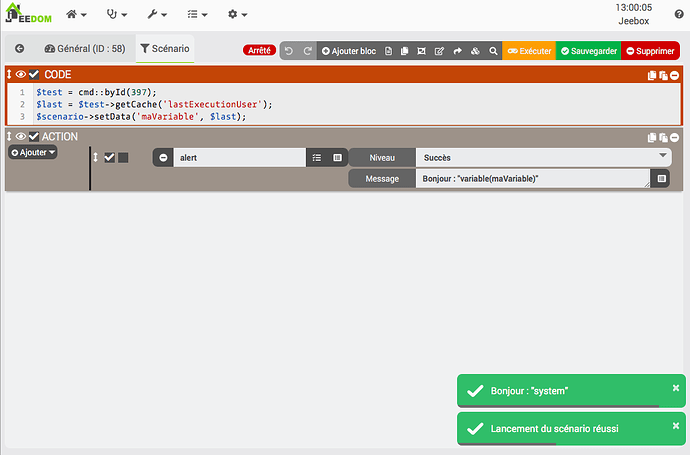
Task: Open the scenario links graph icon
Action: click(421, 51)
